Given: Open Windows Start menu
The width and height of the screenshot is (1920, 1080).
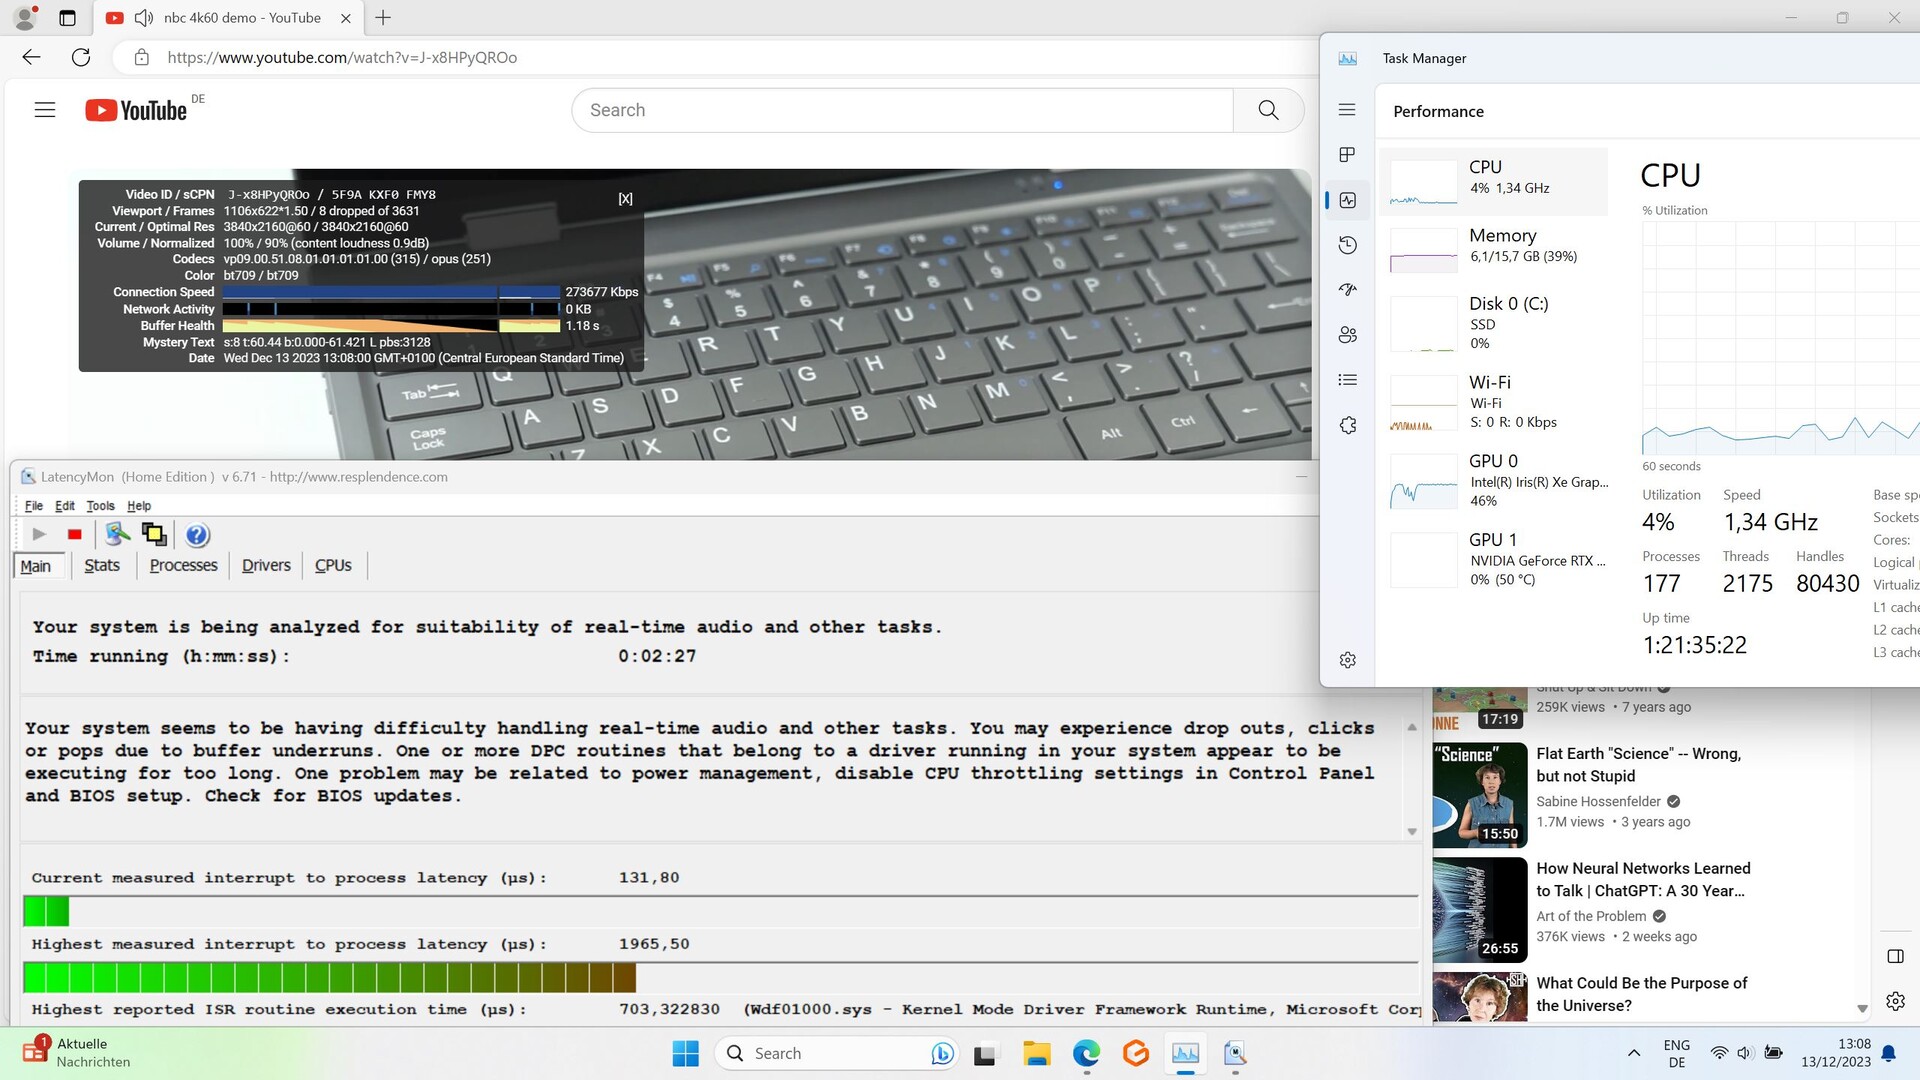Looking at the screenshot, I should click(x=685, y=1053).
